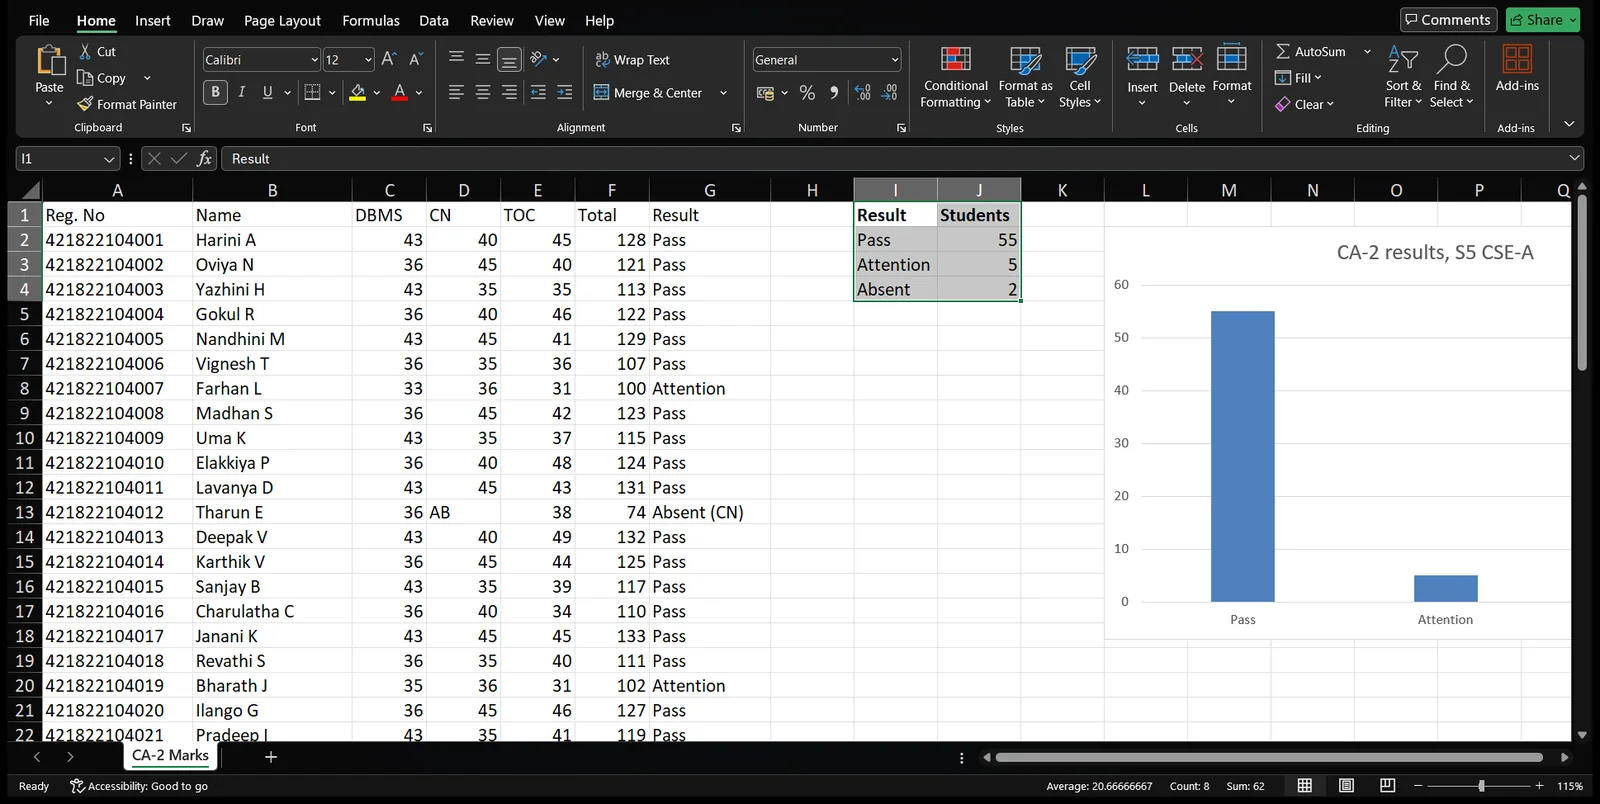Open the Formulas ribbon tab
The width and height of the screenshot is (1600, 804).
click(371, 20)
